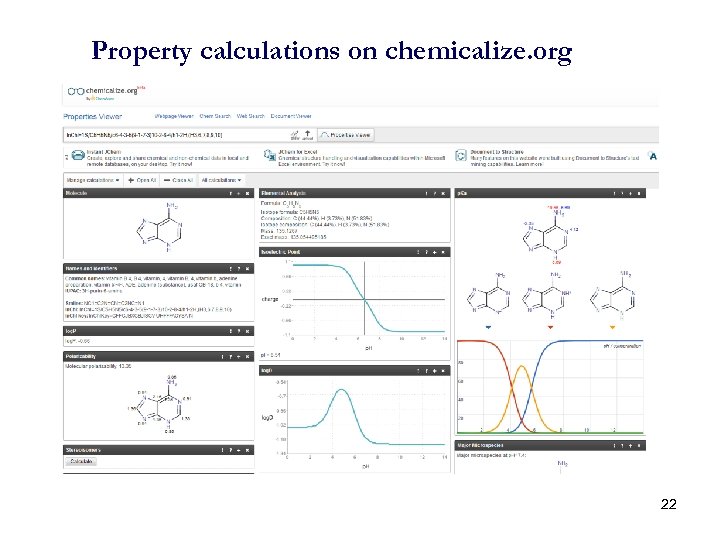Select the blue microspecies triangle marker
Screen dimensions: 720x540
488,327
